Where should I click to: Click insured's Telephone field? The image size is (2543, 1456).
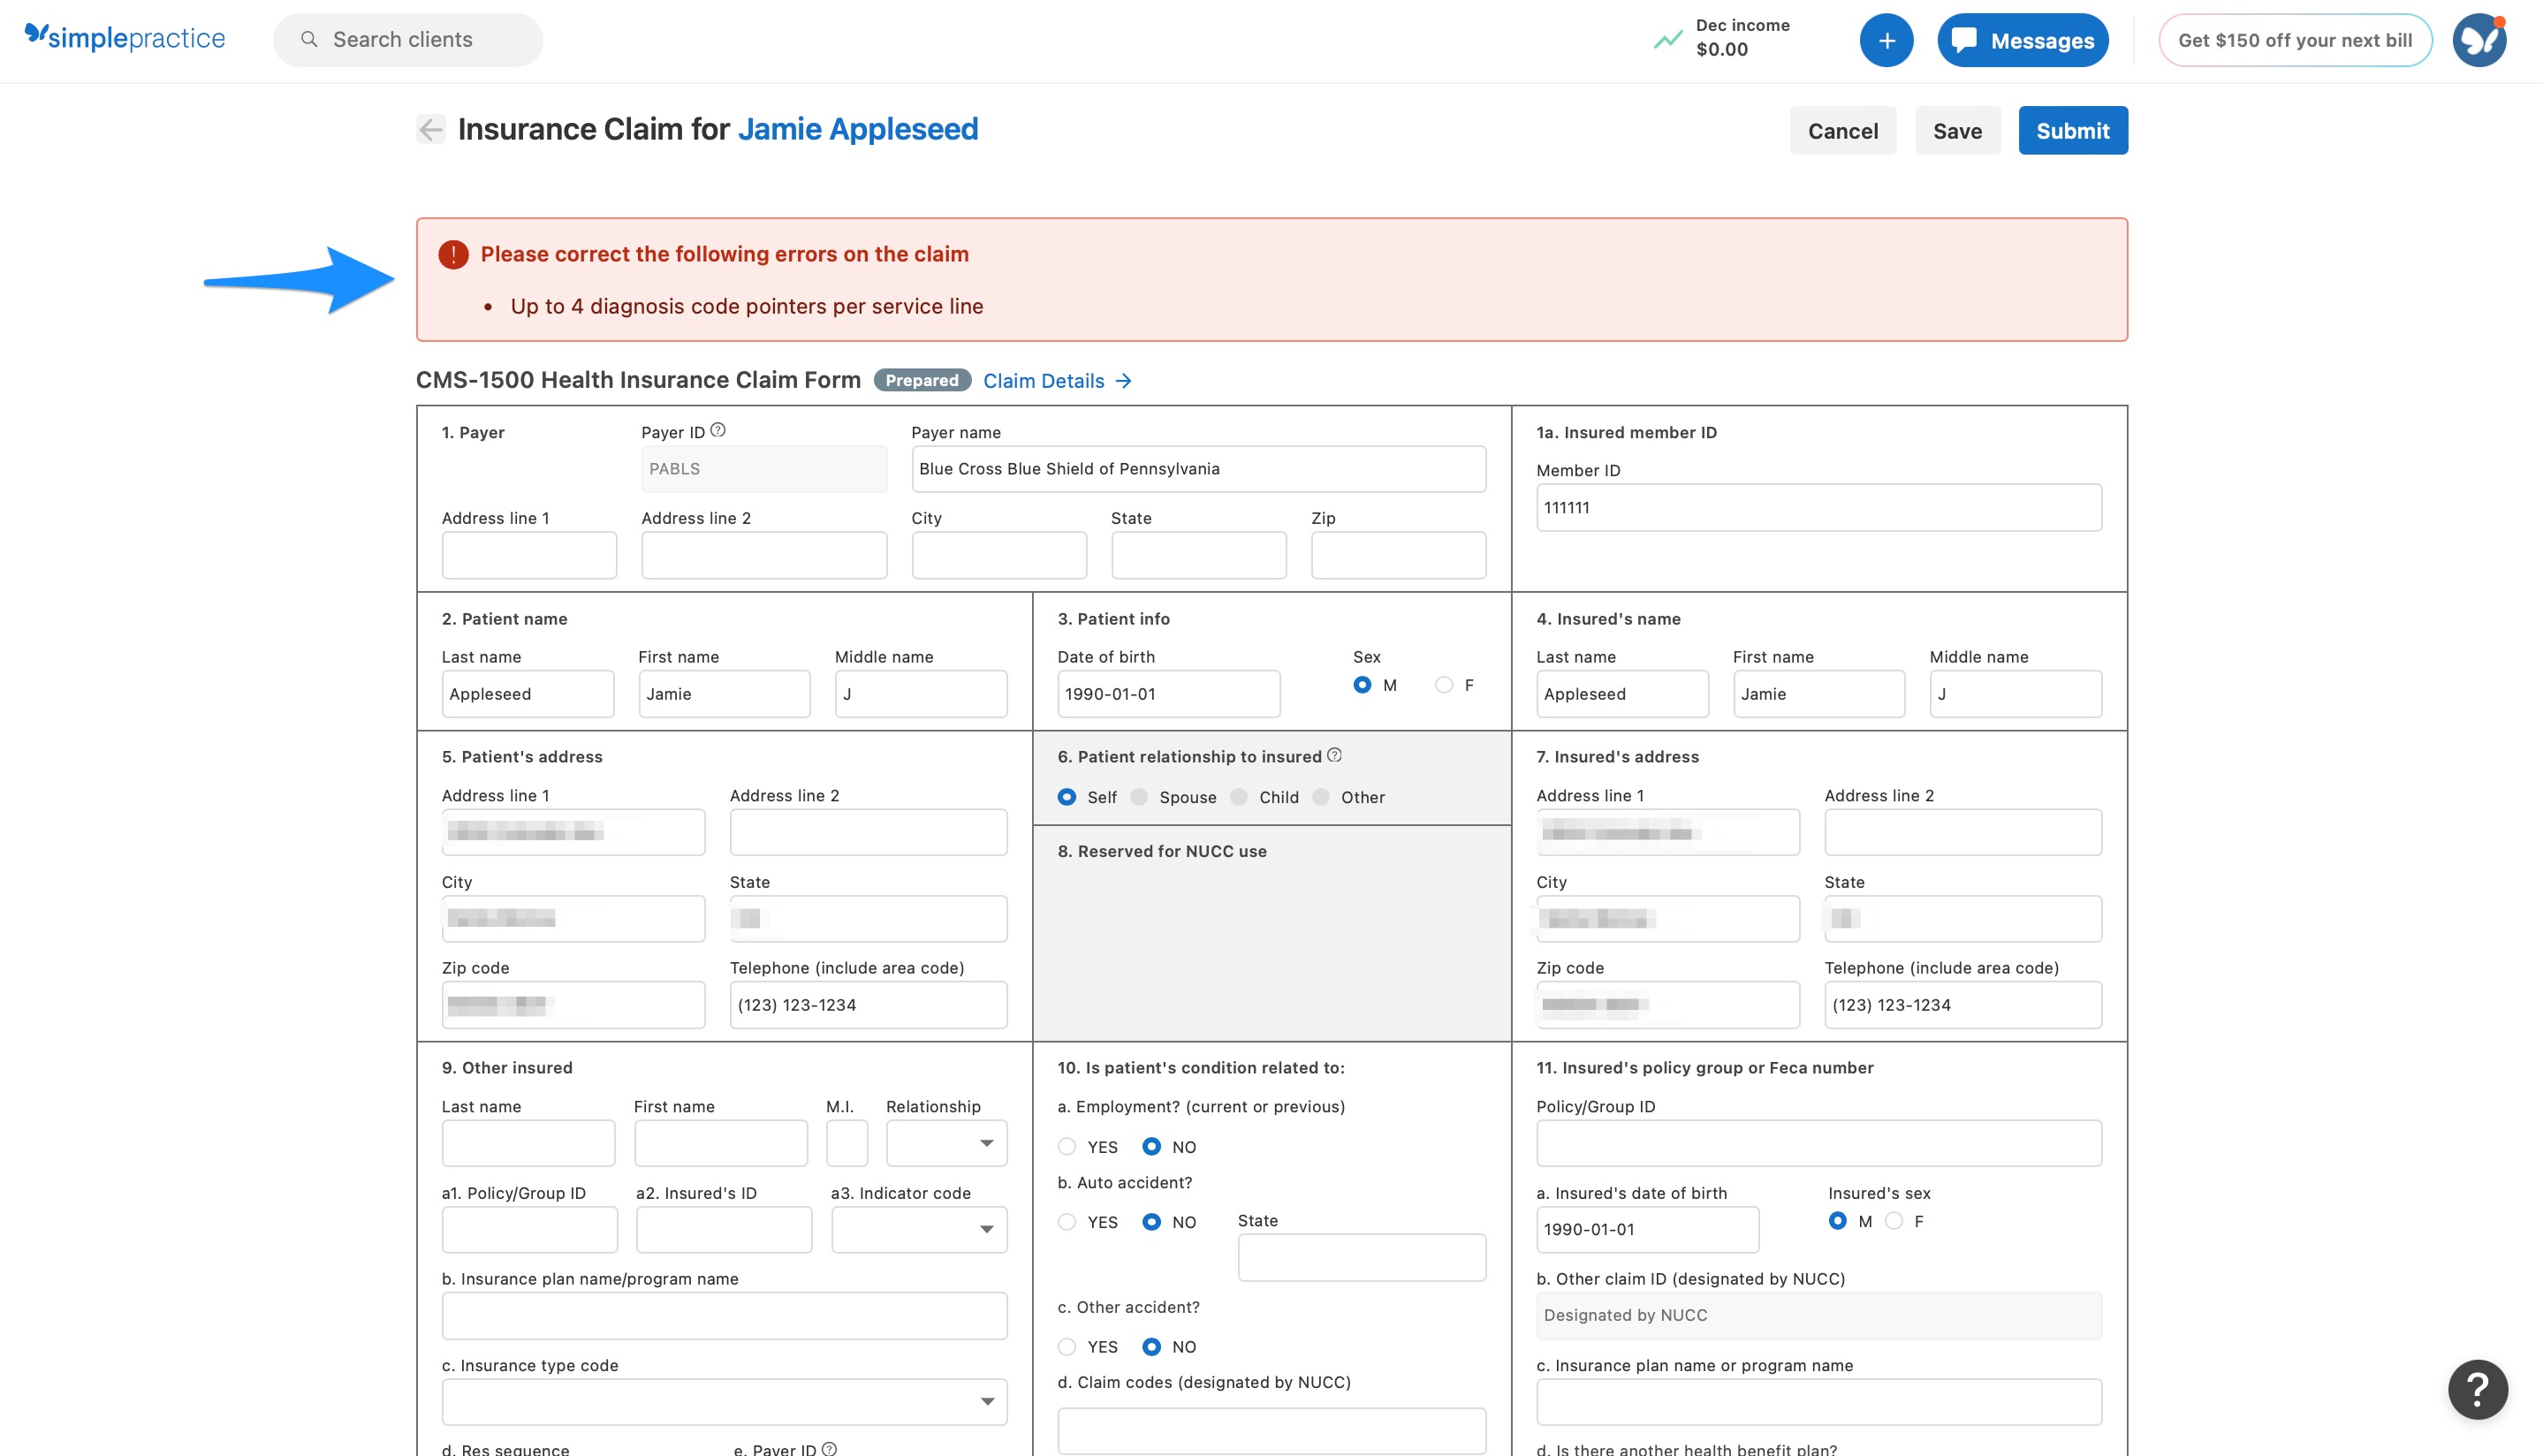click(1962, 1005)
